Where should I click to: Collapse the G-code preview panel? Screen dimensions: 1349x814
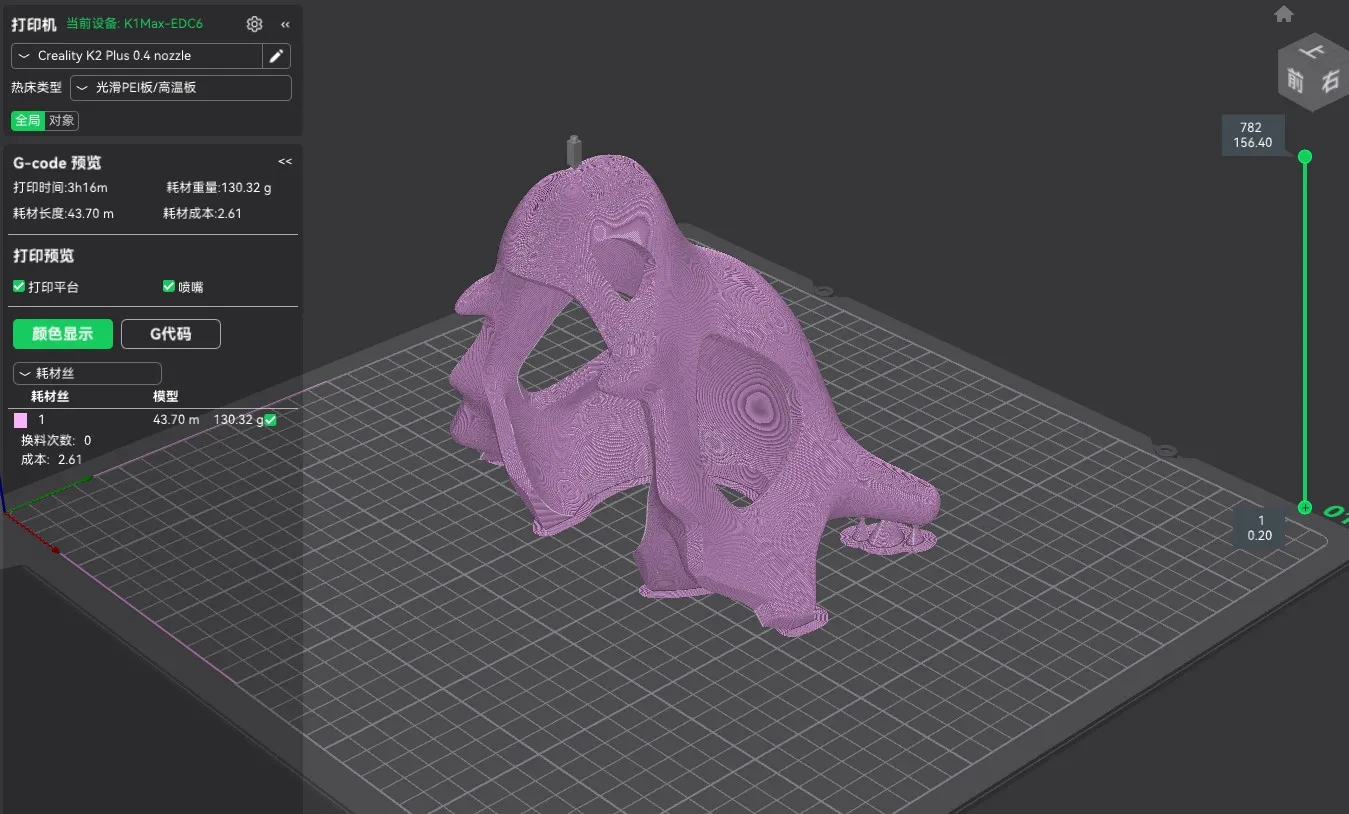tap(285, 161)
